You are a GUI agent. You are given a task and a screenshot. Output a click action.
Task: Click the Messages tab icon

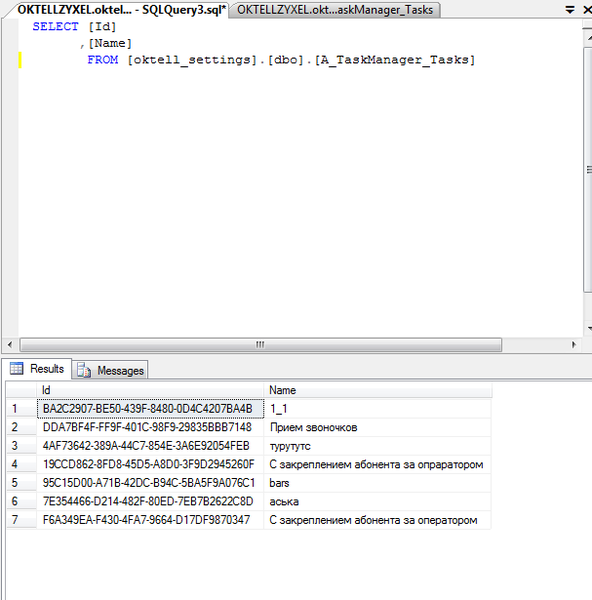(84, 370)
